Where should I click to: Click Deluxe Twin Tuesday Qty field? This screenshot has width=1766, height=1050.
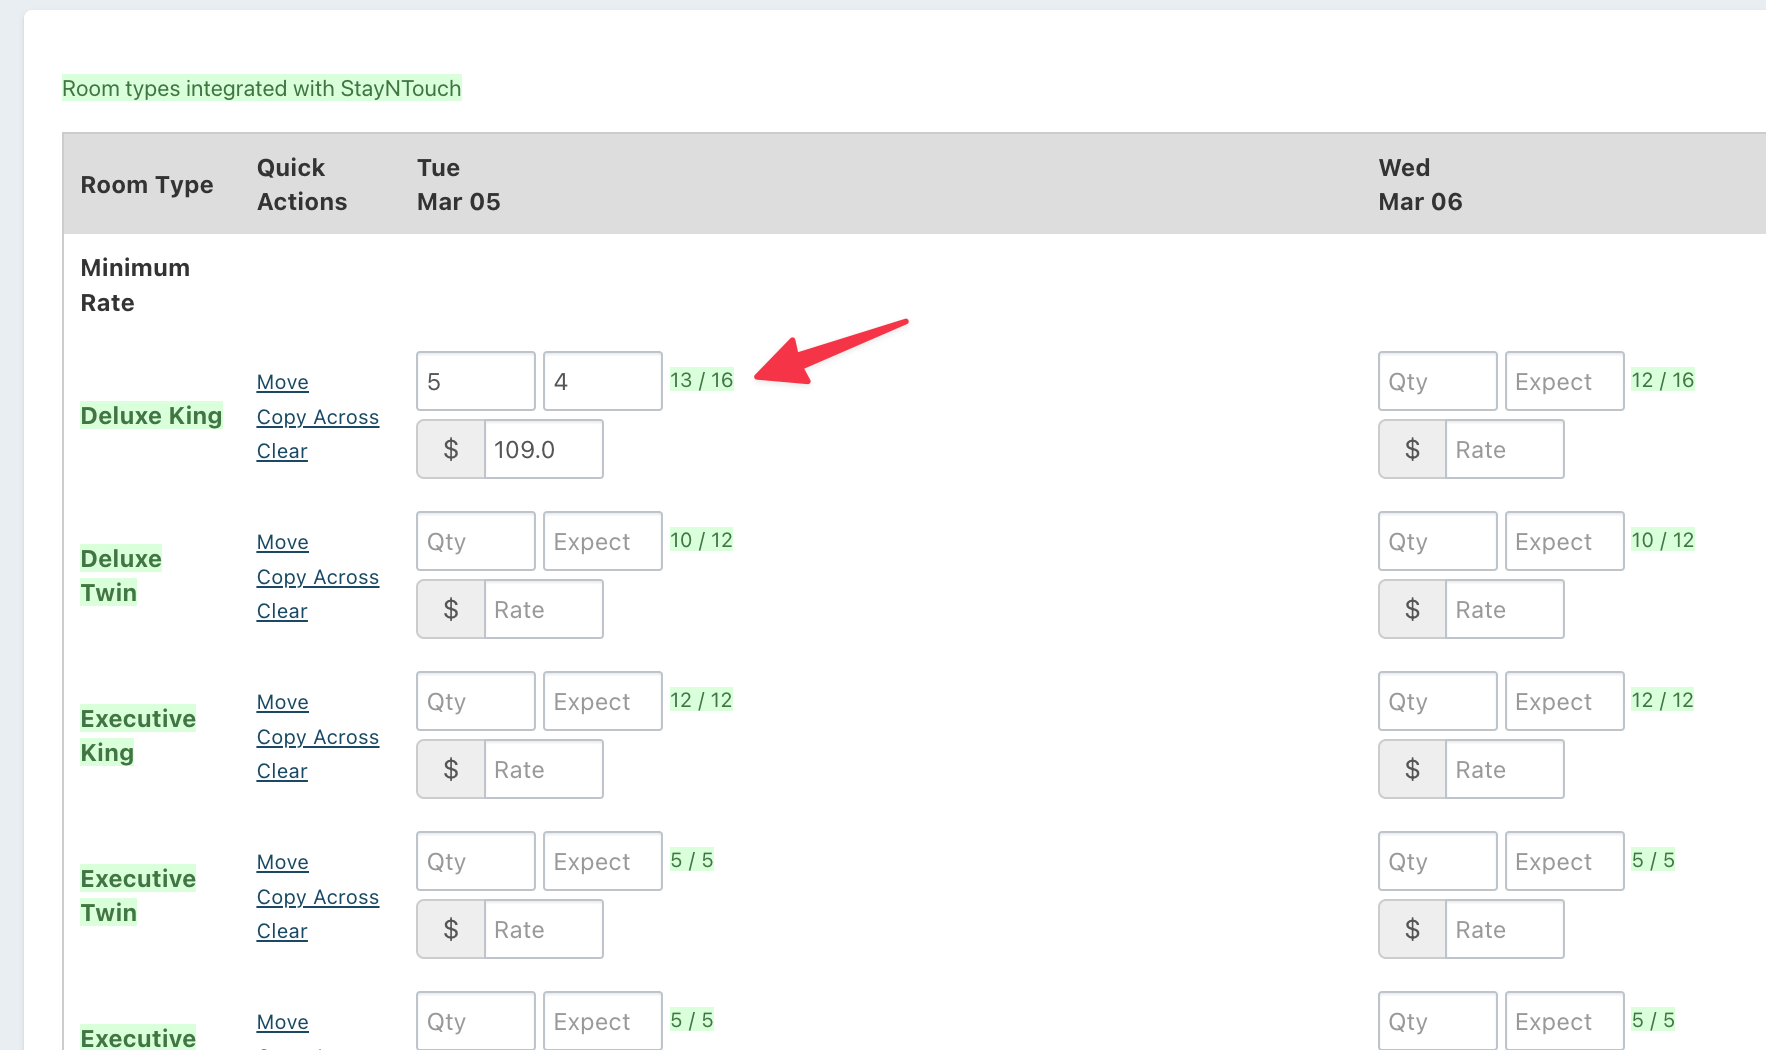[475, 541]
